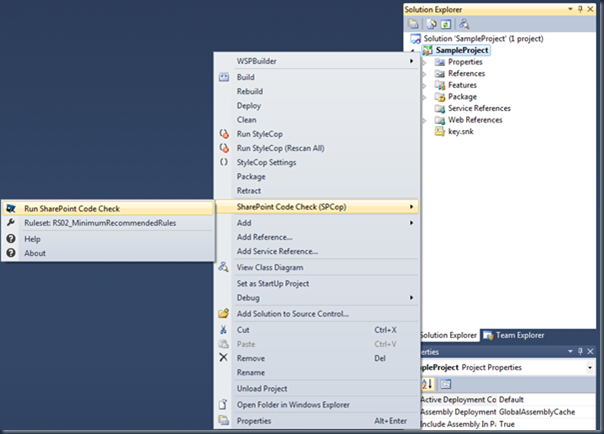Click the Property Pages icon in Properties panel
Viewport: 604px width, 434px height.
pyautogui.click(x=446, y=384)
